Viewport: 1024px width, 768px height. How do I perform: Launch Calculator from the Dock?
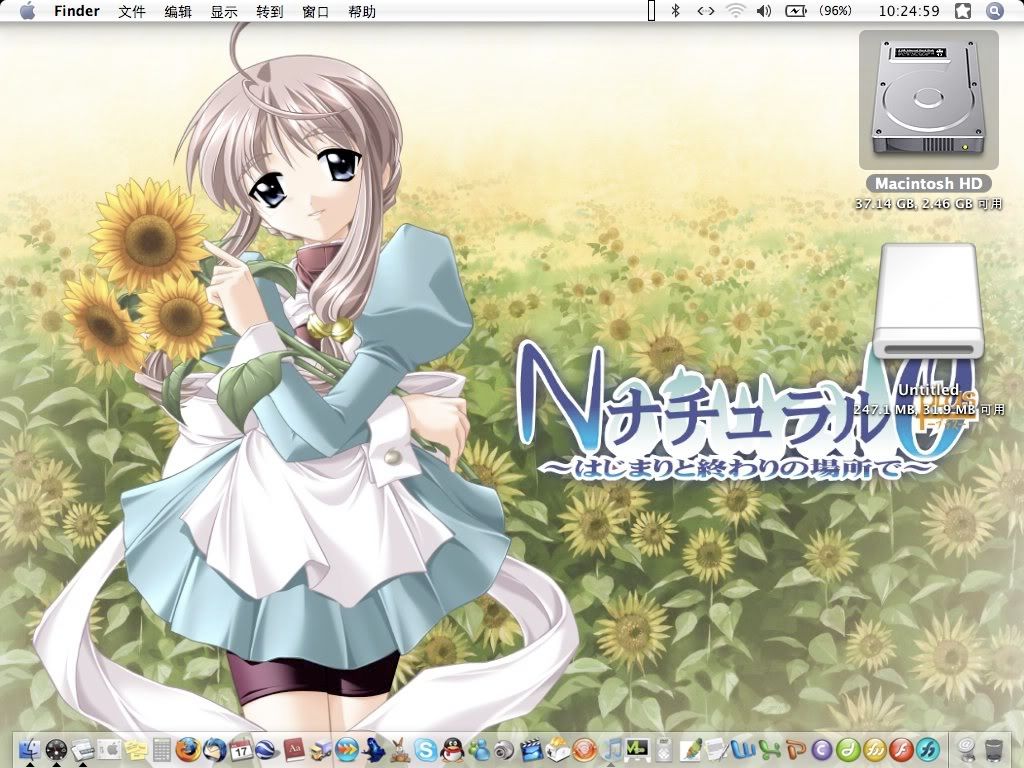coord(162,750)
